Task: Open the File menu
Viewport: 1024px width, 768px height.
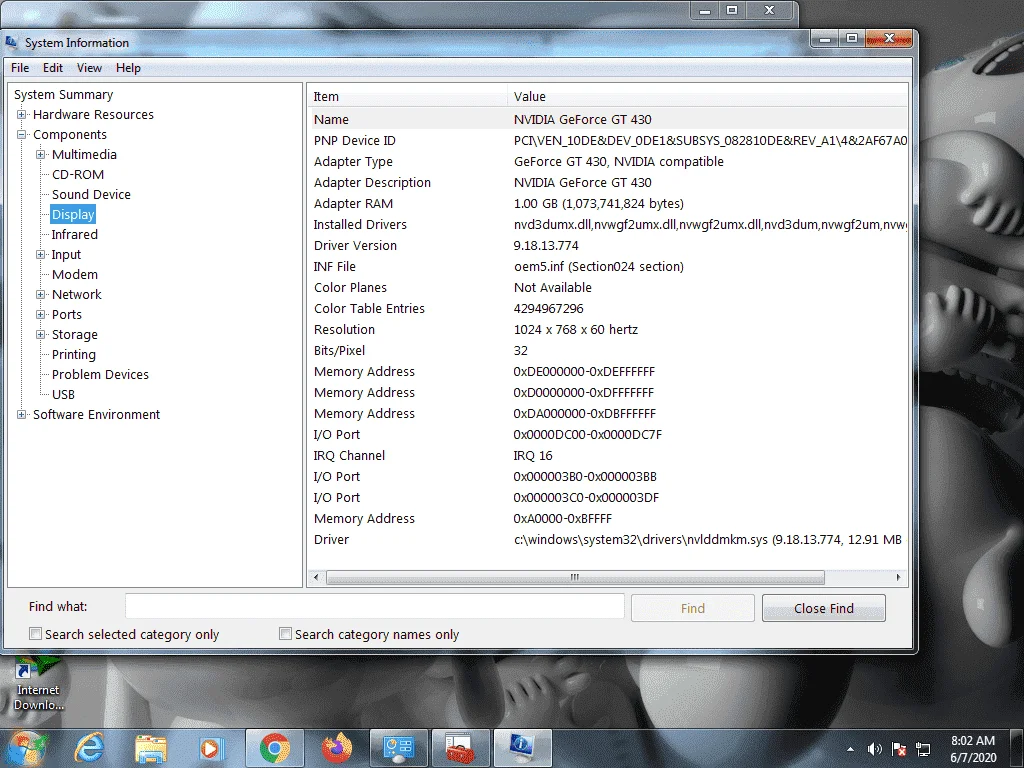Action: click(x=20, y=68)
